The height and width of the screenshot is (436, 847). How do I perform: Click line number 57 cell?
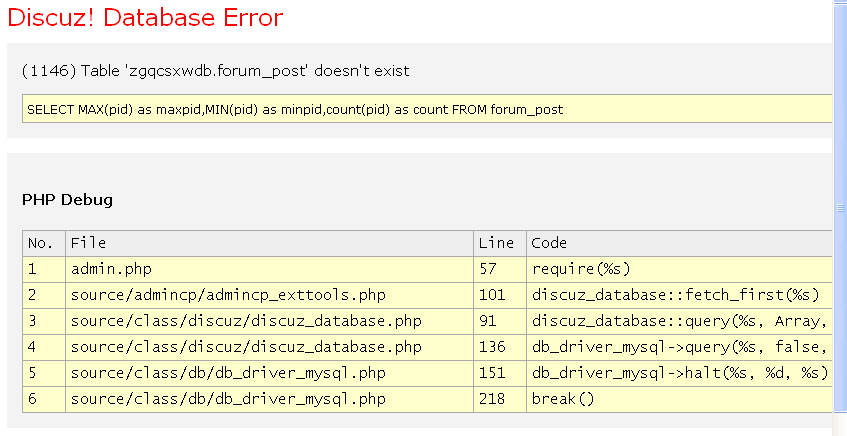tap(488, 269)
